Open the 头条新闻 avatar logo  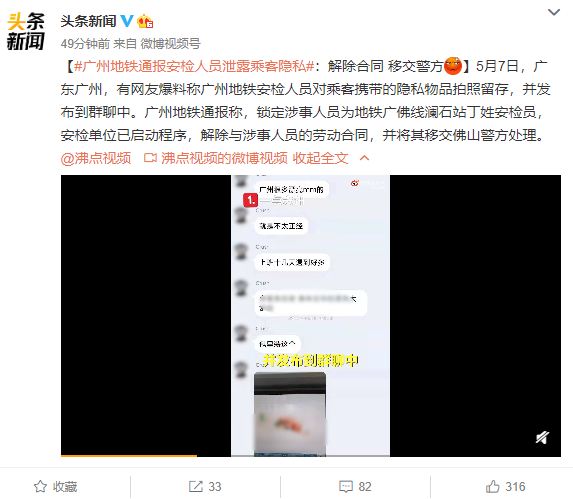point(26,31)
